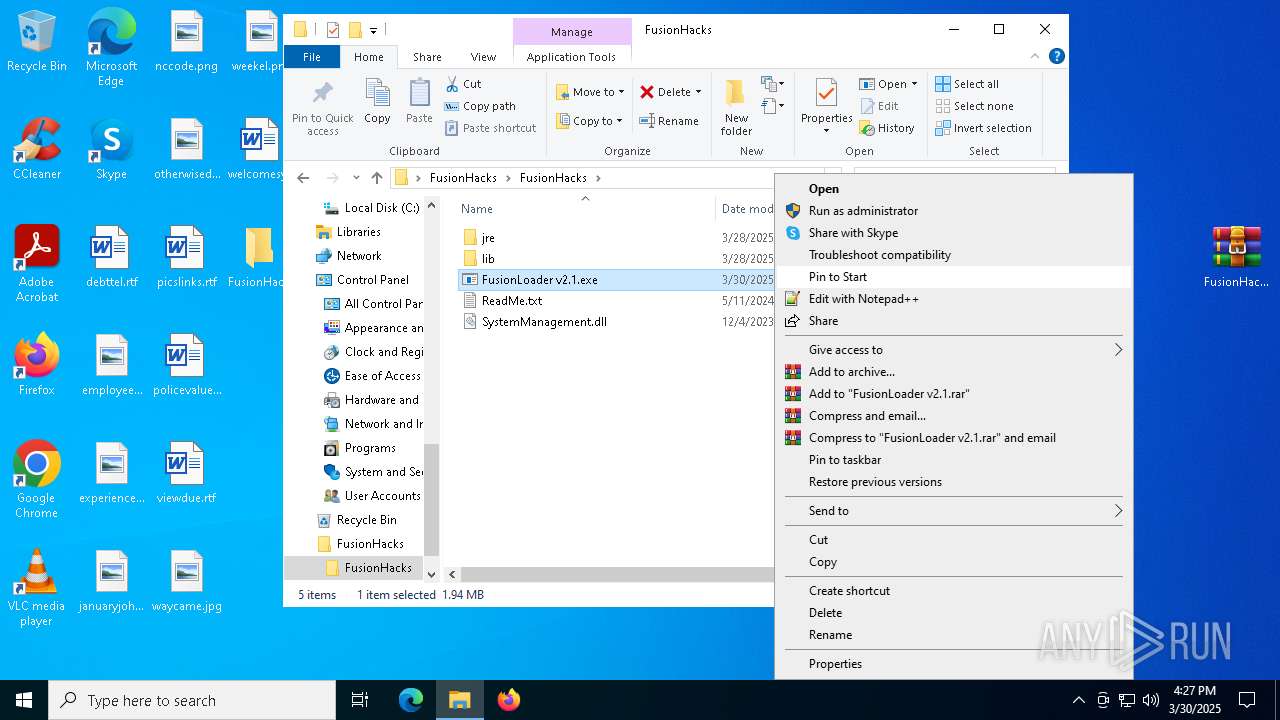Show hidden system tray icons
The width and height of the screenshot is (1280, 720).
click(x=1078, y=700)
